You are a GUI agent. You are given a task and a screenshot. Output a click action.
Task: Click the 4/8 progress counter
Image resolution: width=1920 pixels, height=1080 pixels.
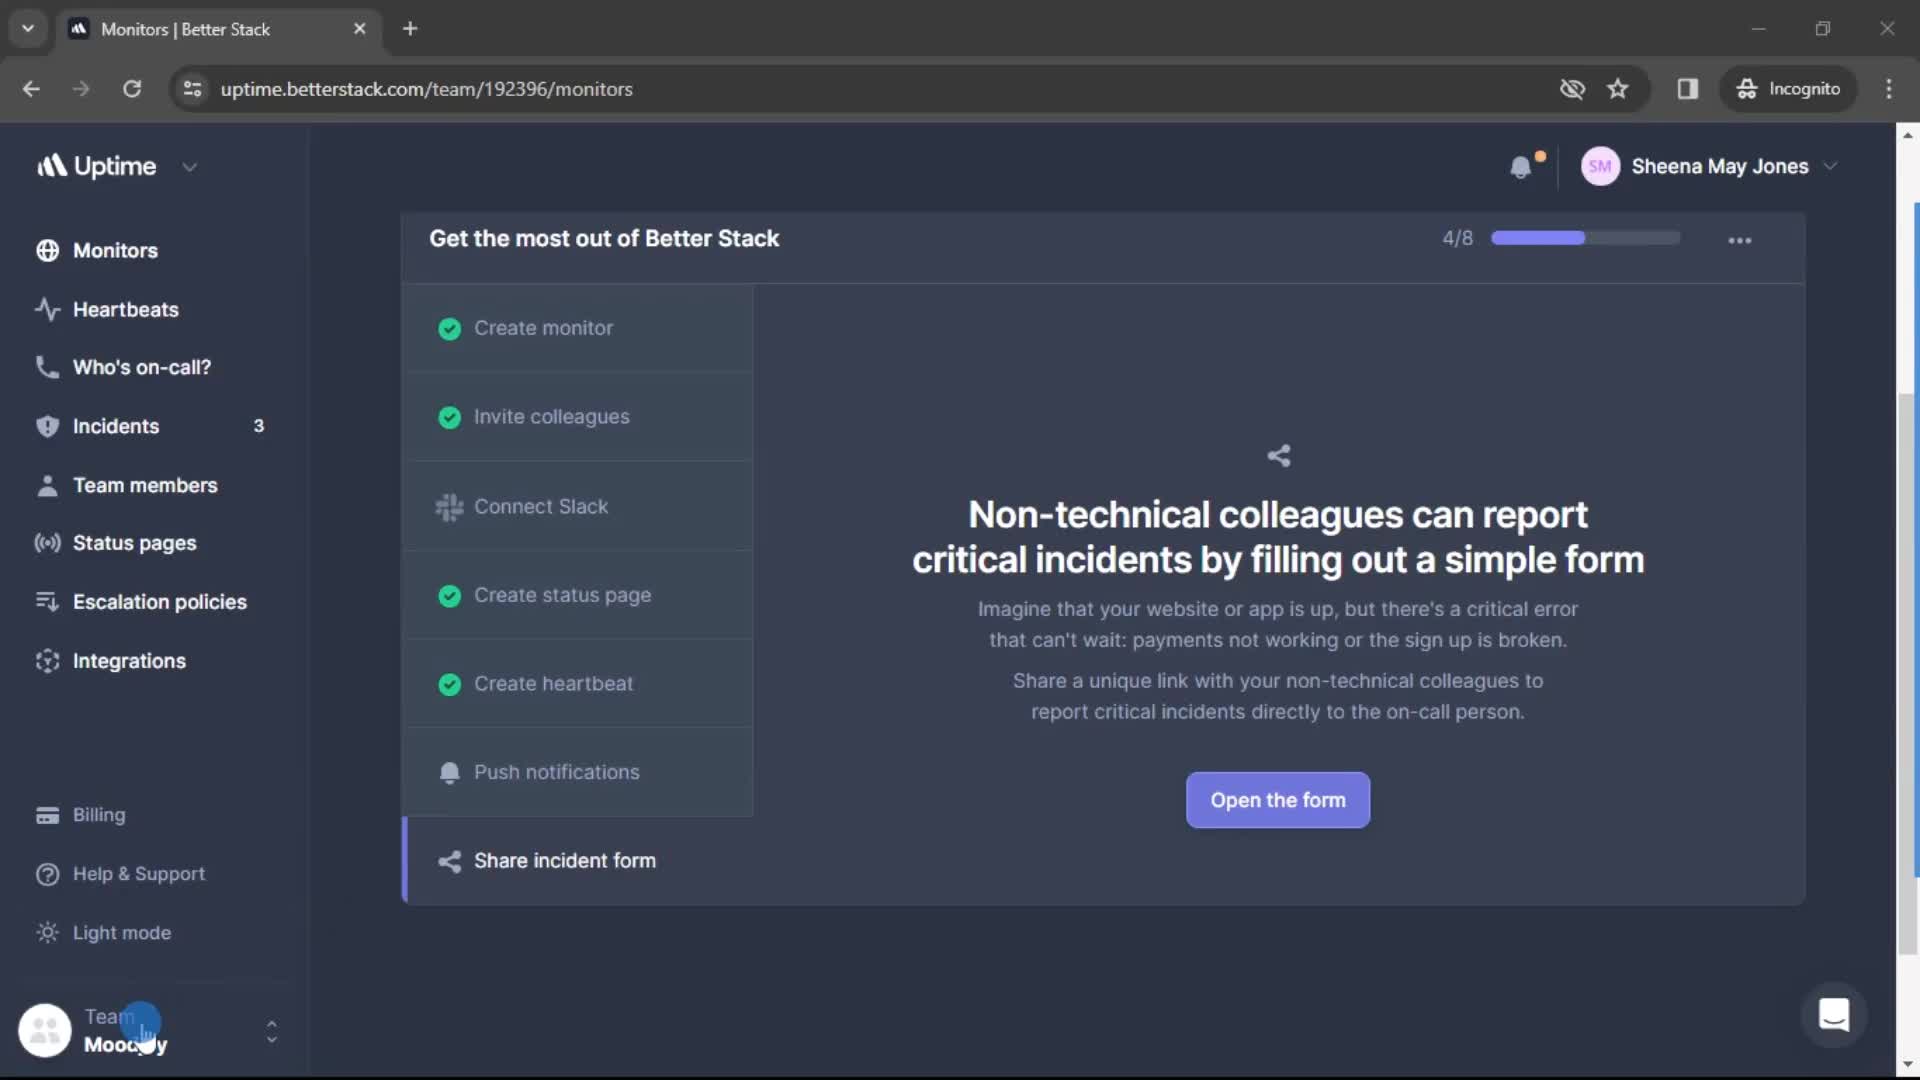(1457, 239)
